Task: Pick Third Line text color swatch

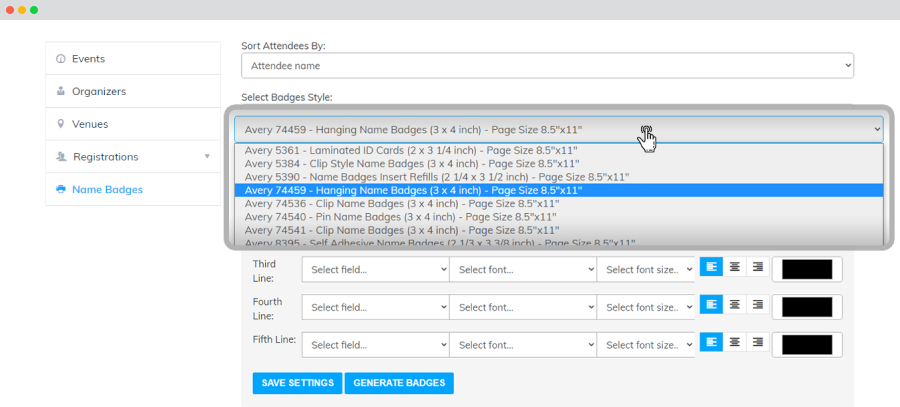Action: point(807,269)
